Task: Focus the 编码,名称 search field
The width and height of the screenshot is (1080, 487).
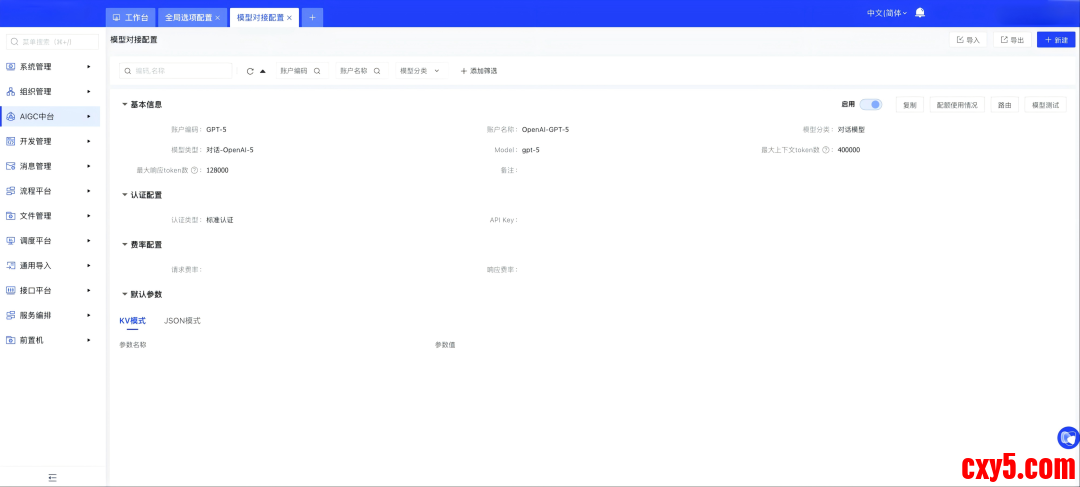Action: pos(176,71)
